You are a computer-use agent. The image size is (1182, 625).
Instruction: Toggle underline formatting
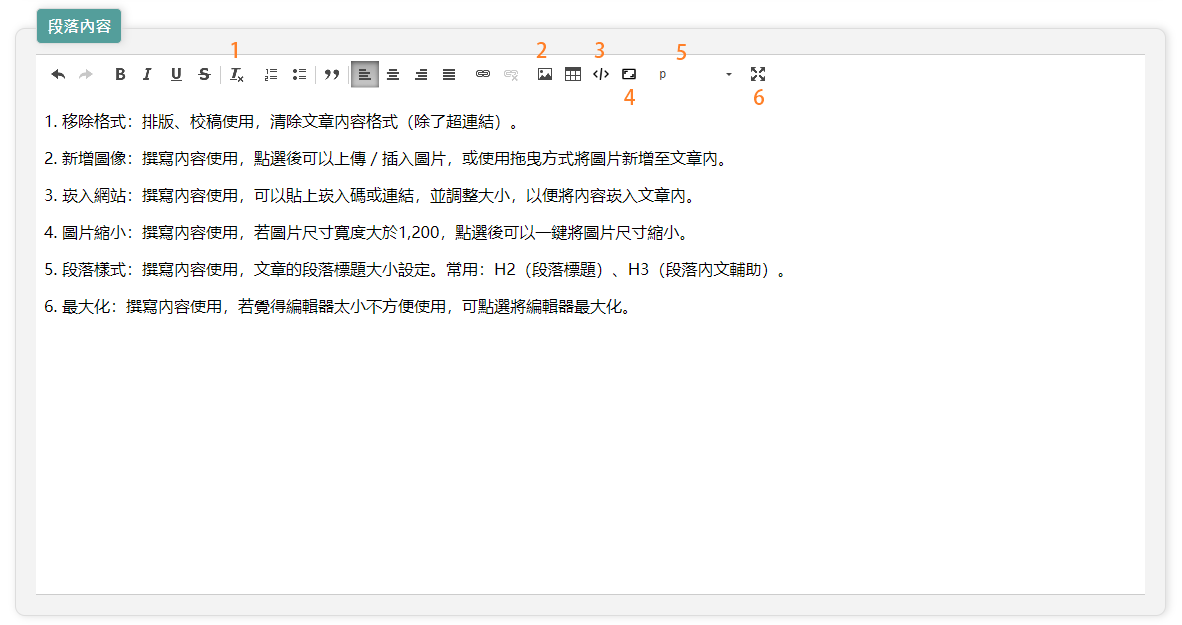pos(176,74)
